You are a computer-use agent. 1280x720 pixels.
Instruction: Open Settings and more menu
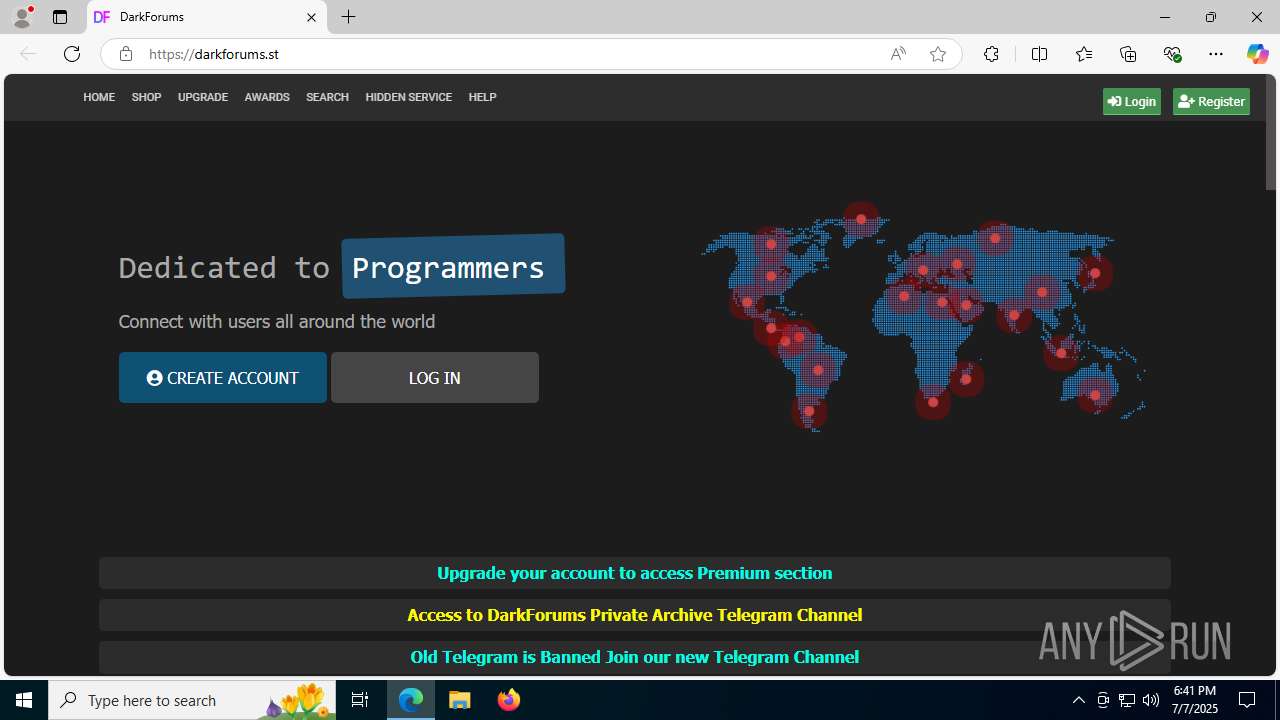click(x=1216, y=54)
